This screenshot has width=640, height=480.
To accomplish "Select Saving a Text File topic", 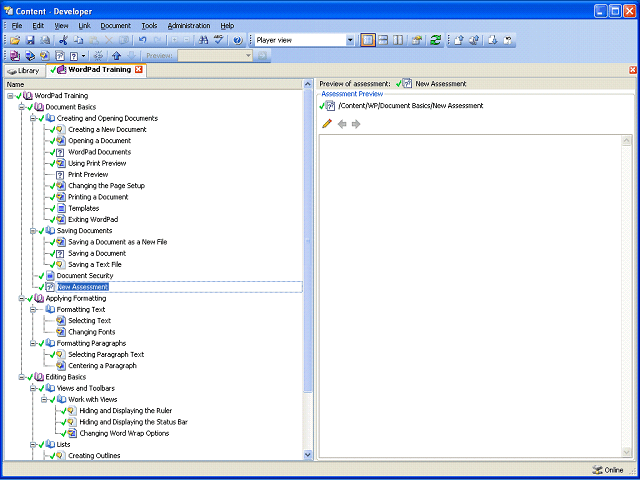I will click(95, 264).
